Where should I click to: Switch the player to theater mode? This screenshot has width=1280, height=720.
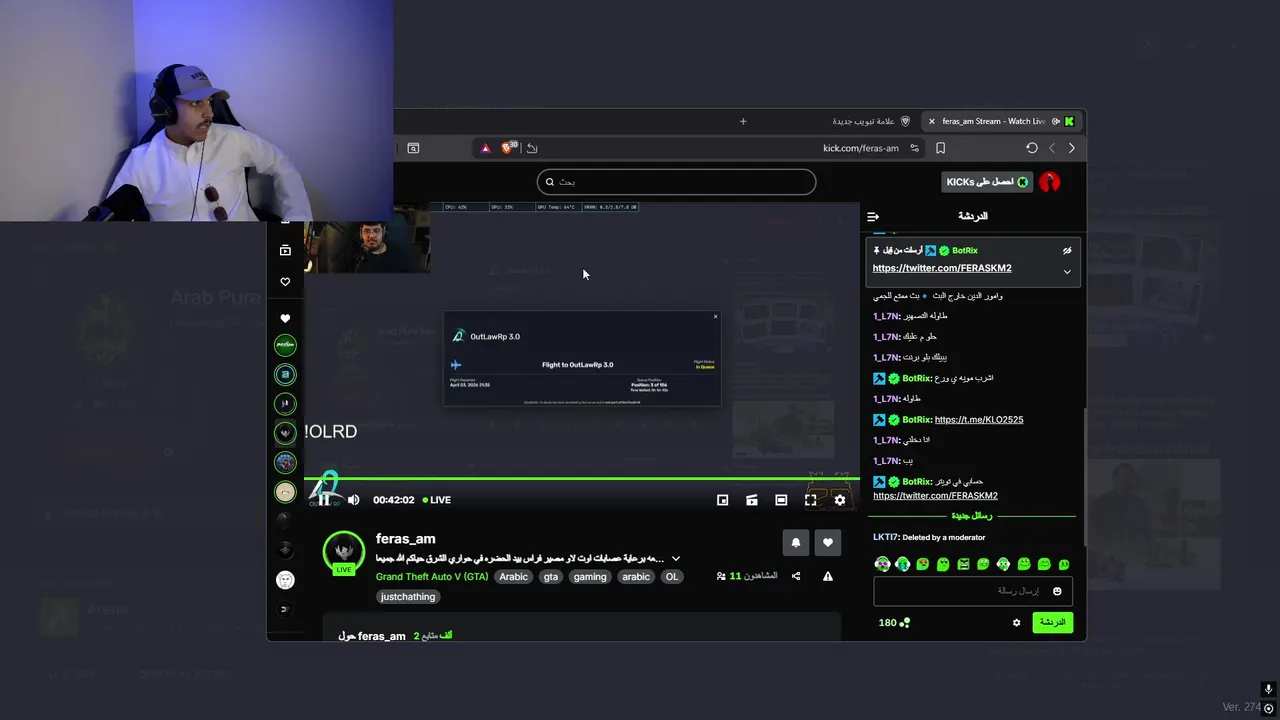781,500
